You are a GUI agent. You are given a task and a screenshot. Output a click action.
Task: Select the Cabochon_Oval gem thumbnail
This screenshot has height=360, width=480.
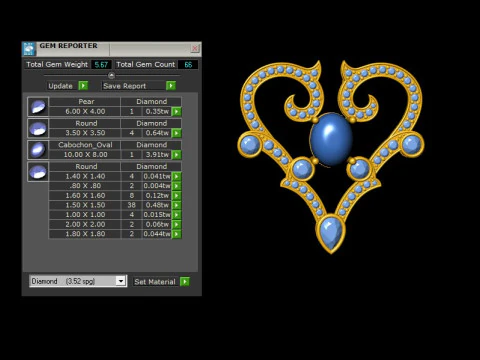pyautogui.click(x=38, y=150)
